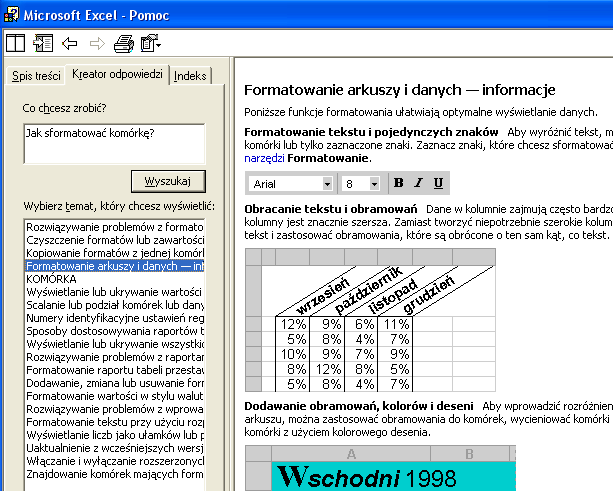613x491 pixels.
Task: Select topic 'Włączanie i wyłączanie rozszerzonych'
Action: click(x=115, y=461)
